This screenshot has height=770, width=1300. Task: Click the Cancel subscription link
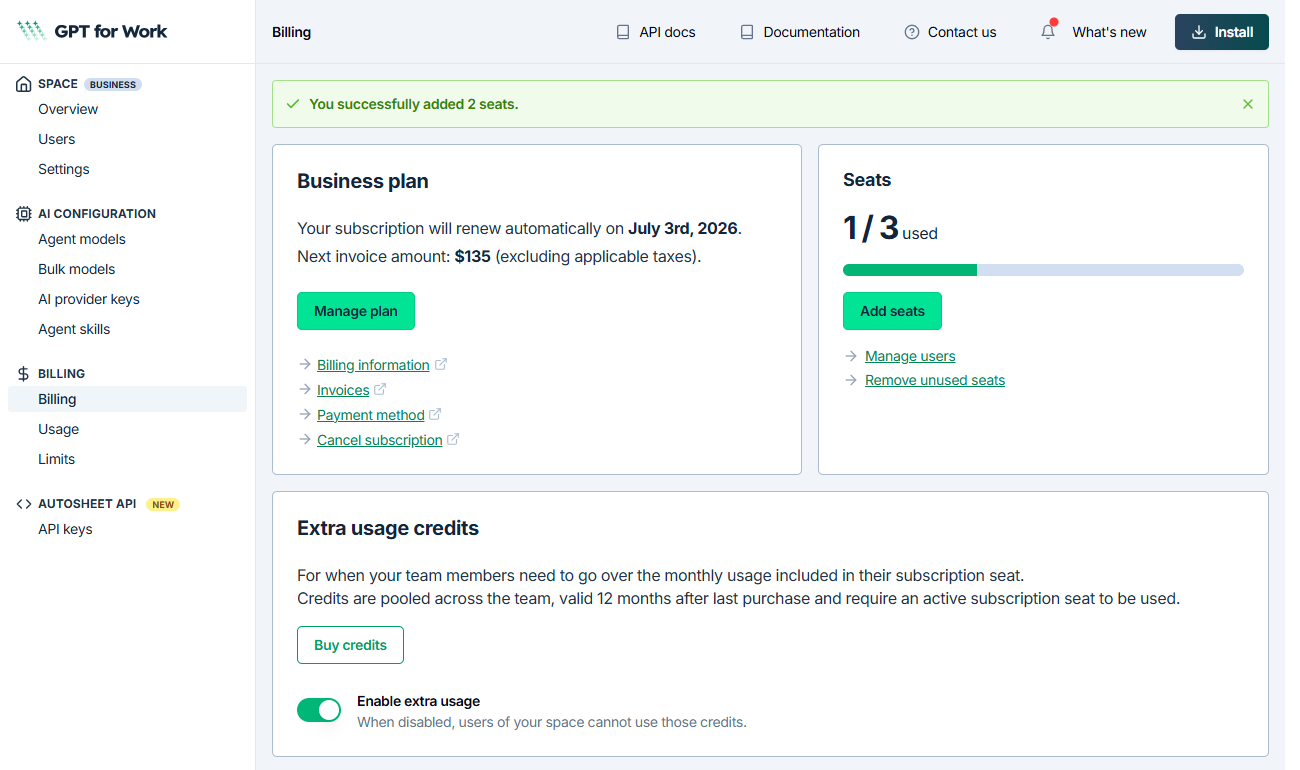(380, 440)
